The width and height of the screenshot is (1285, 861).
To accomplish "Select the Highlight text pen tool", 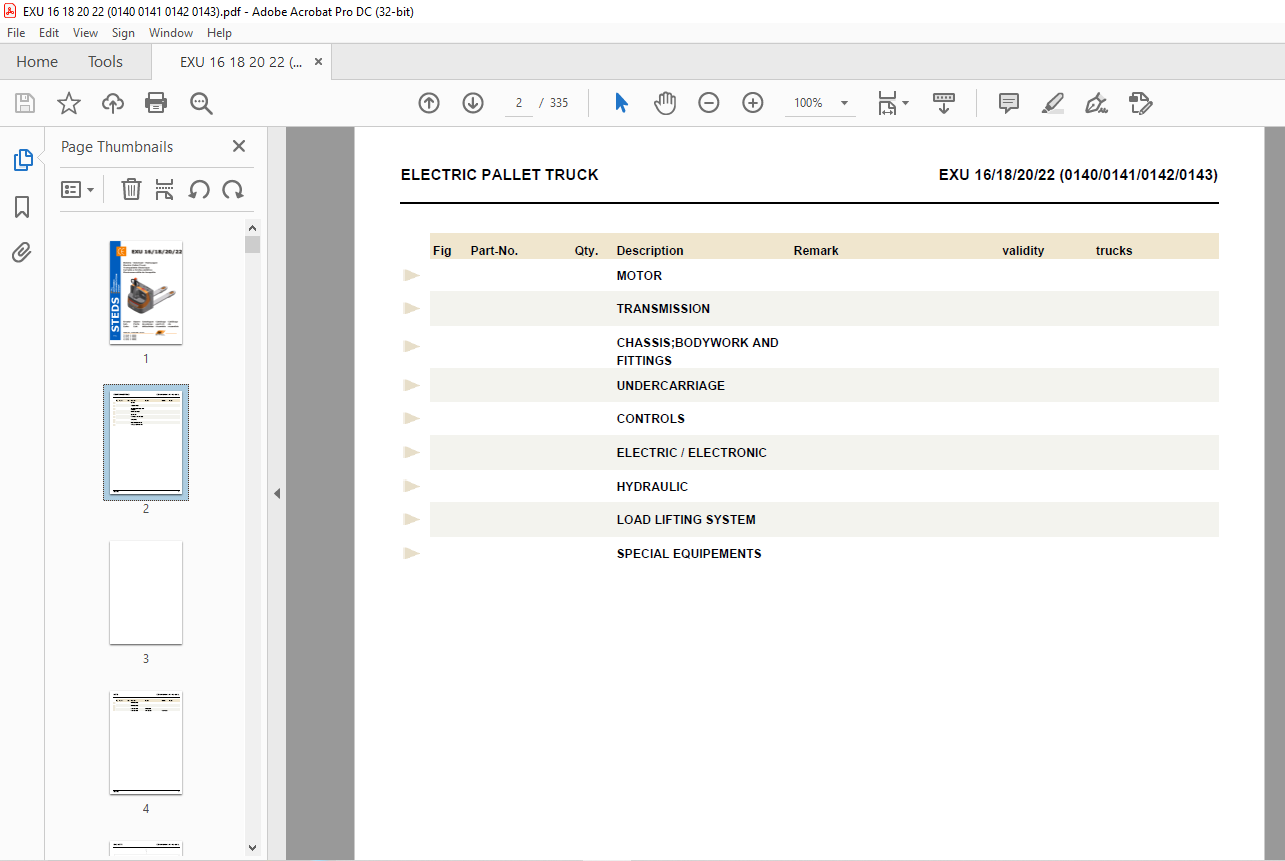I will (1053, 103).
